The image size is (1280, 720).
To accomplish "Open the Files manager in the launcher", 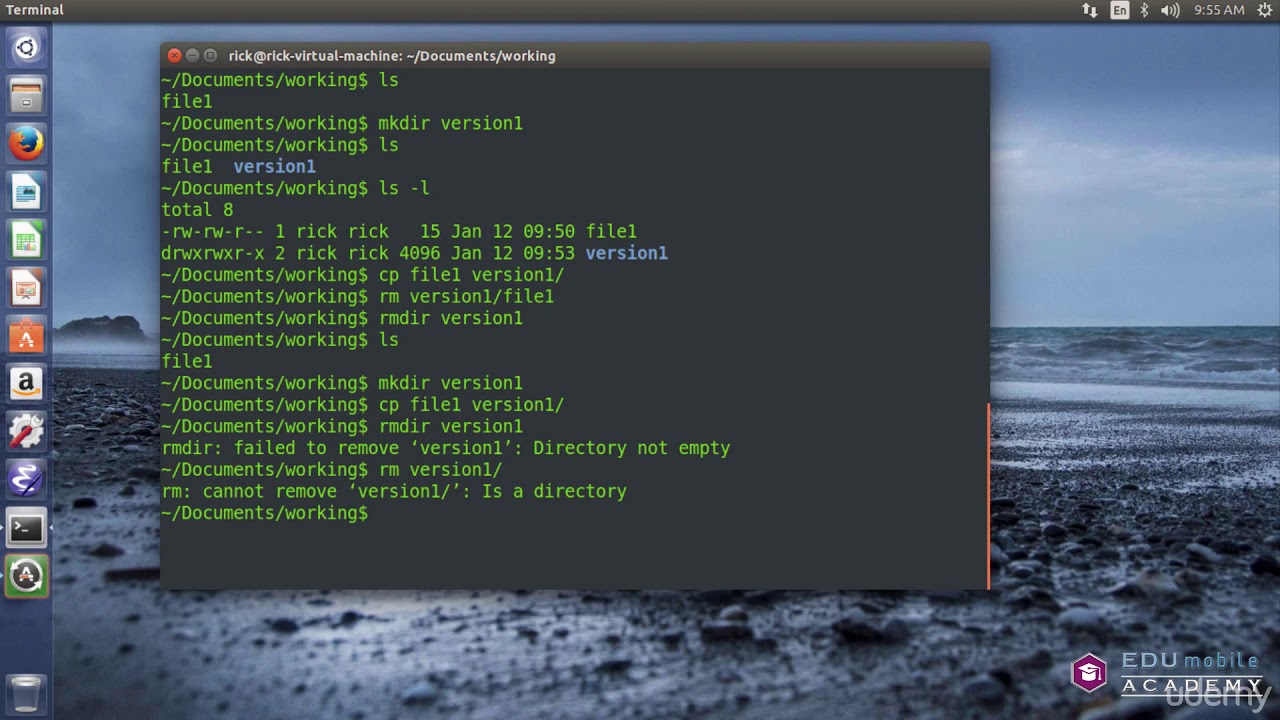I will [26, 96].
